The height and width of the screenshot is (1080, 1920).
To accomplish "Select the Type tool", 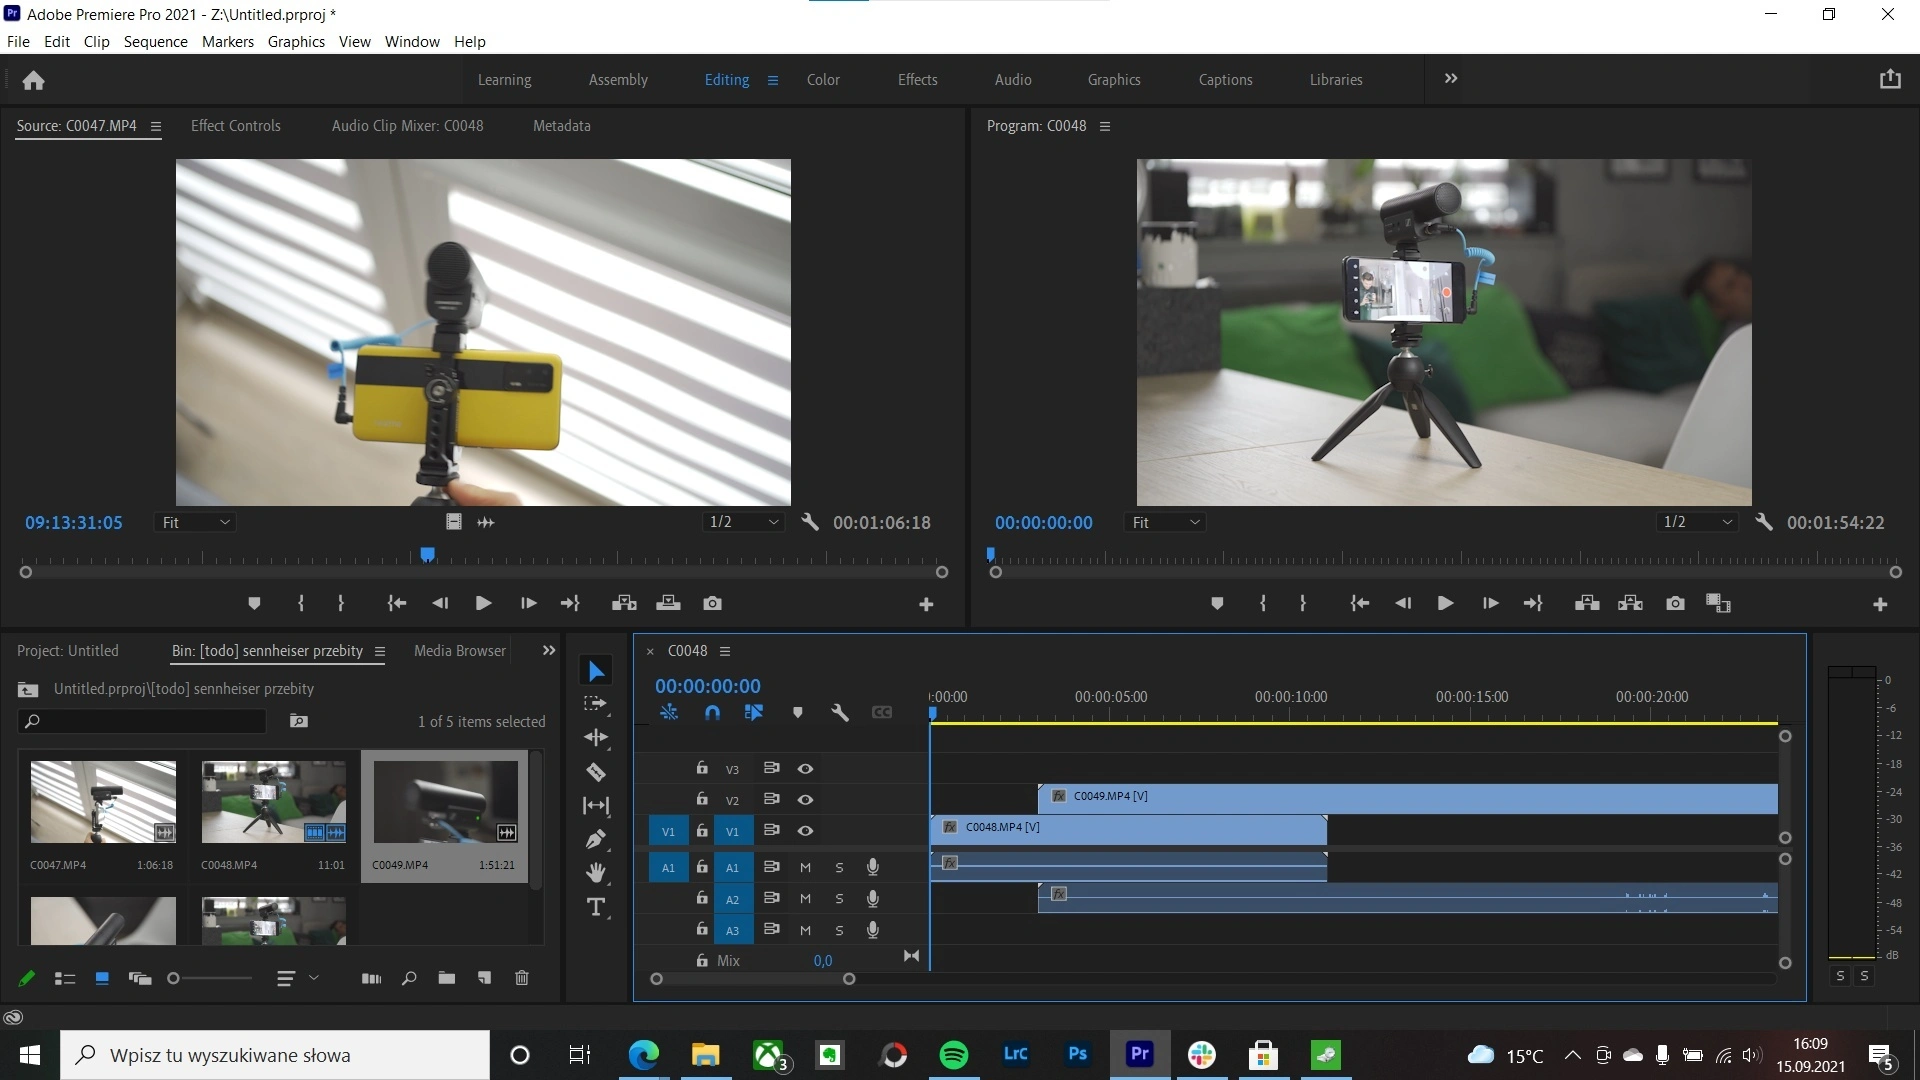I will click(x=596, y=907).
